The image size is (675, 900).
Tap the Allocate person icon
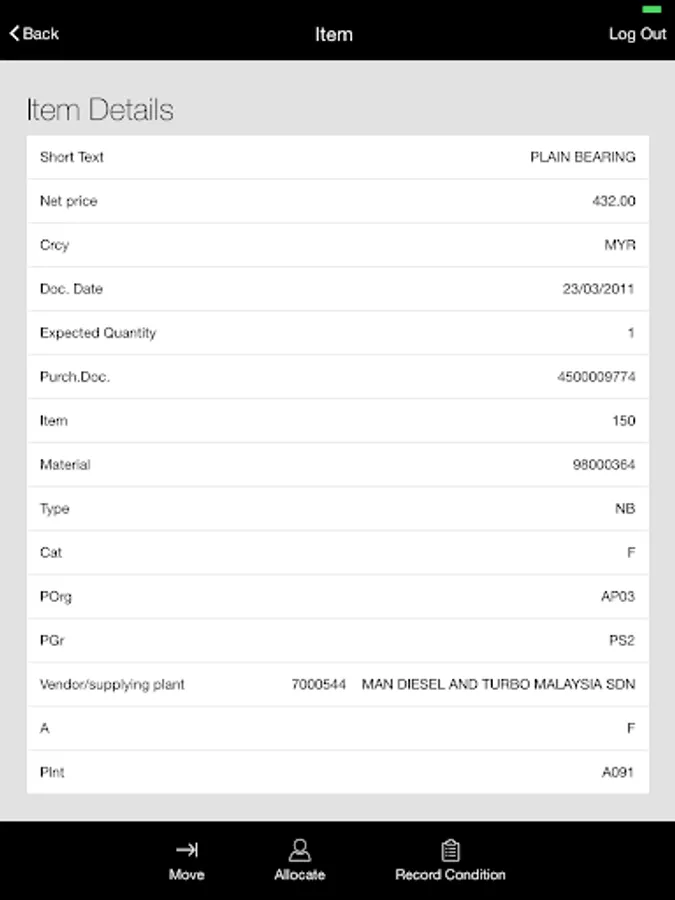tap(299, 850)
